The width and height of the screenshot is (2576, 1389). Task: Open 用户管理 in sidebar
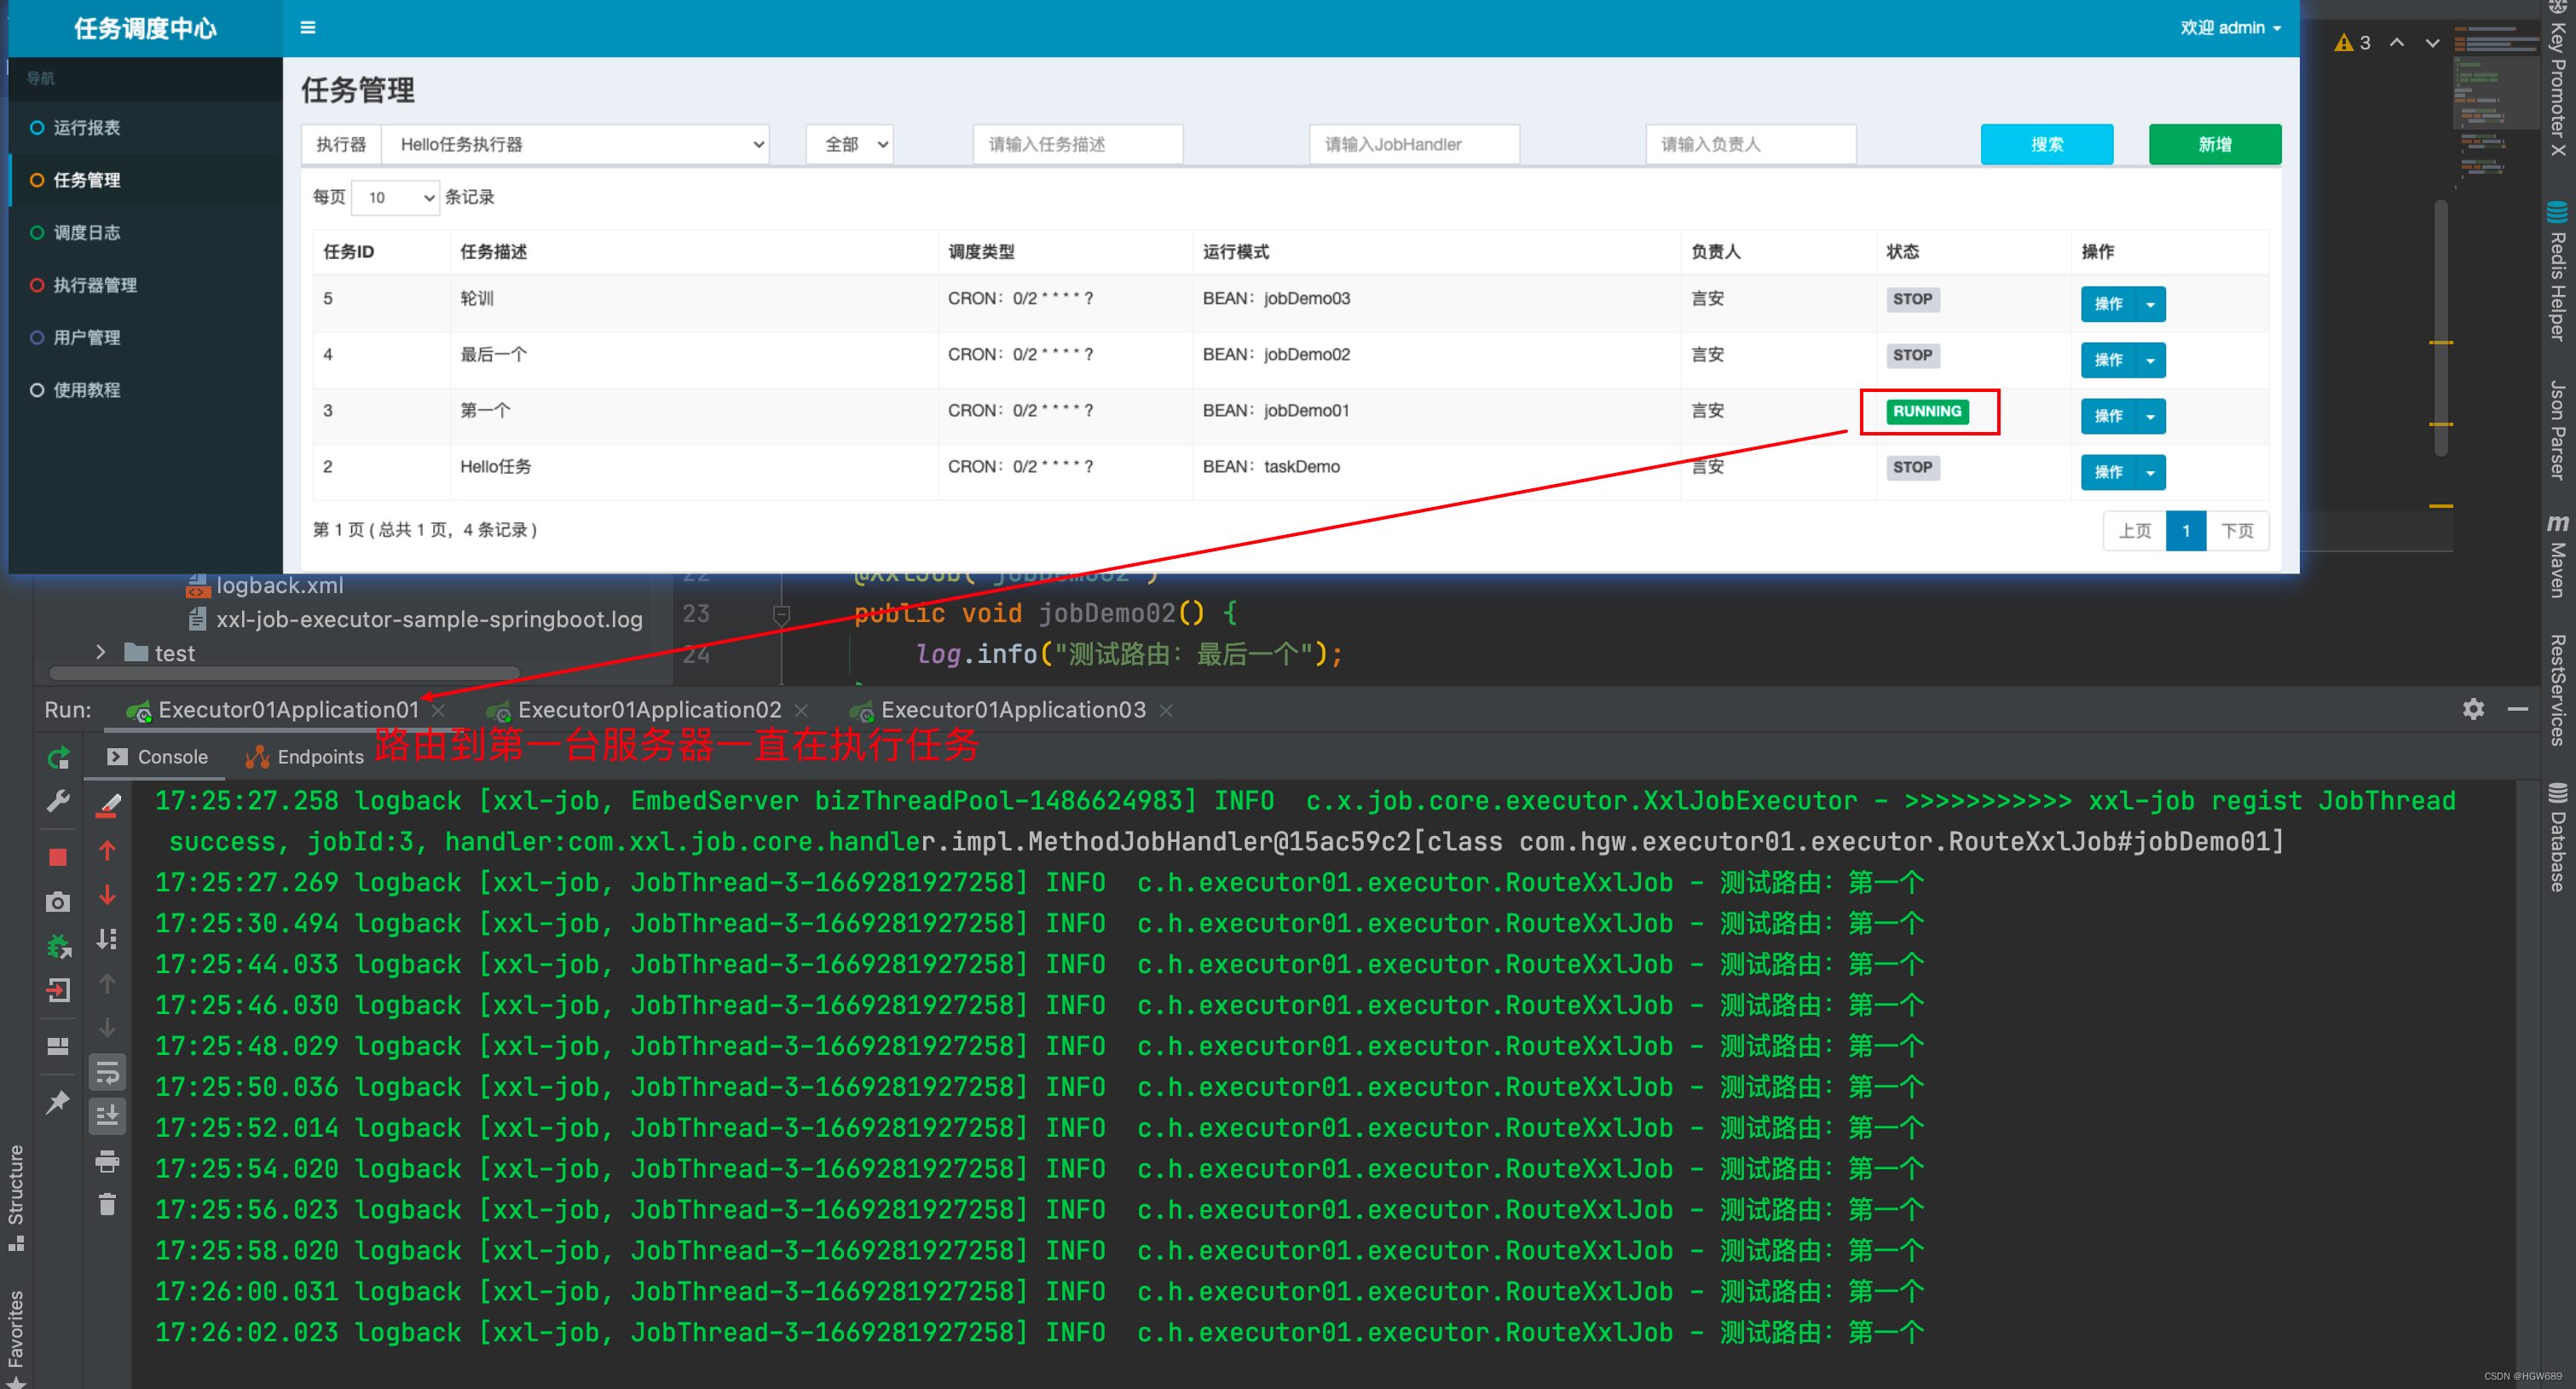point(87,338)
